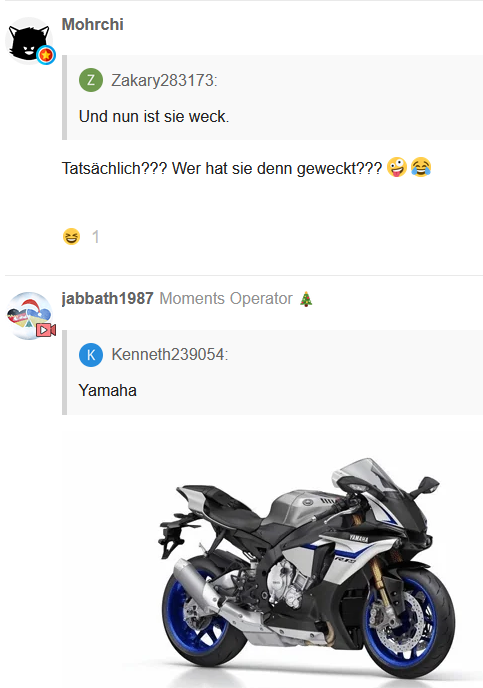Click the reaction count number 1
483x688 pixels.
[95, 237]
